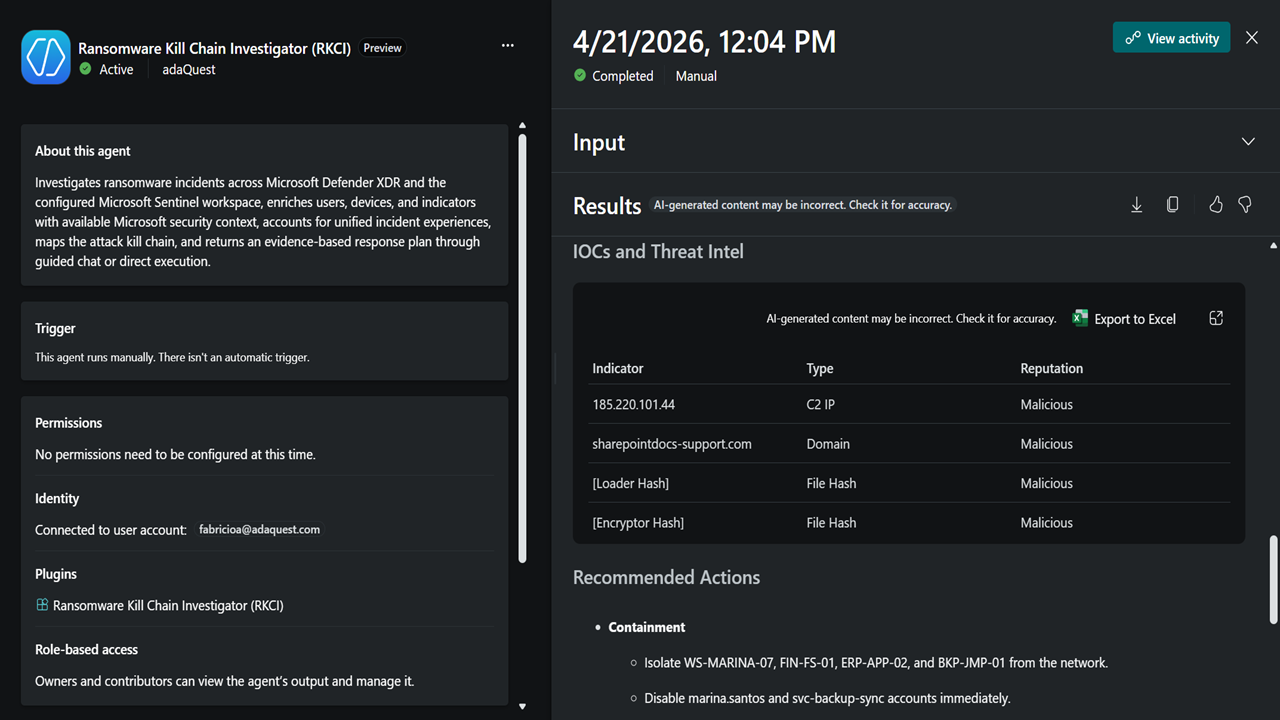Select the [Loader Hash] indicator cell
1280x720 pixels.
coord(630,483)
